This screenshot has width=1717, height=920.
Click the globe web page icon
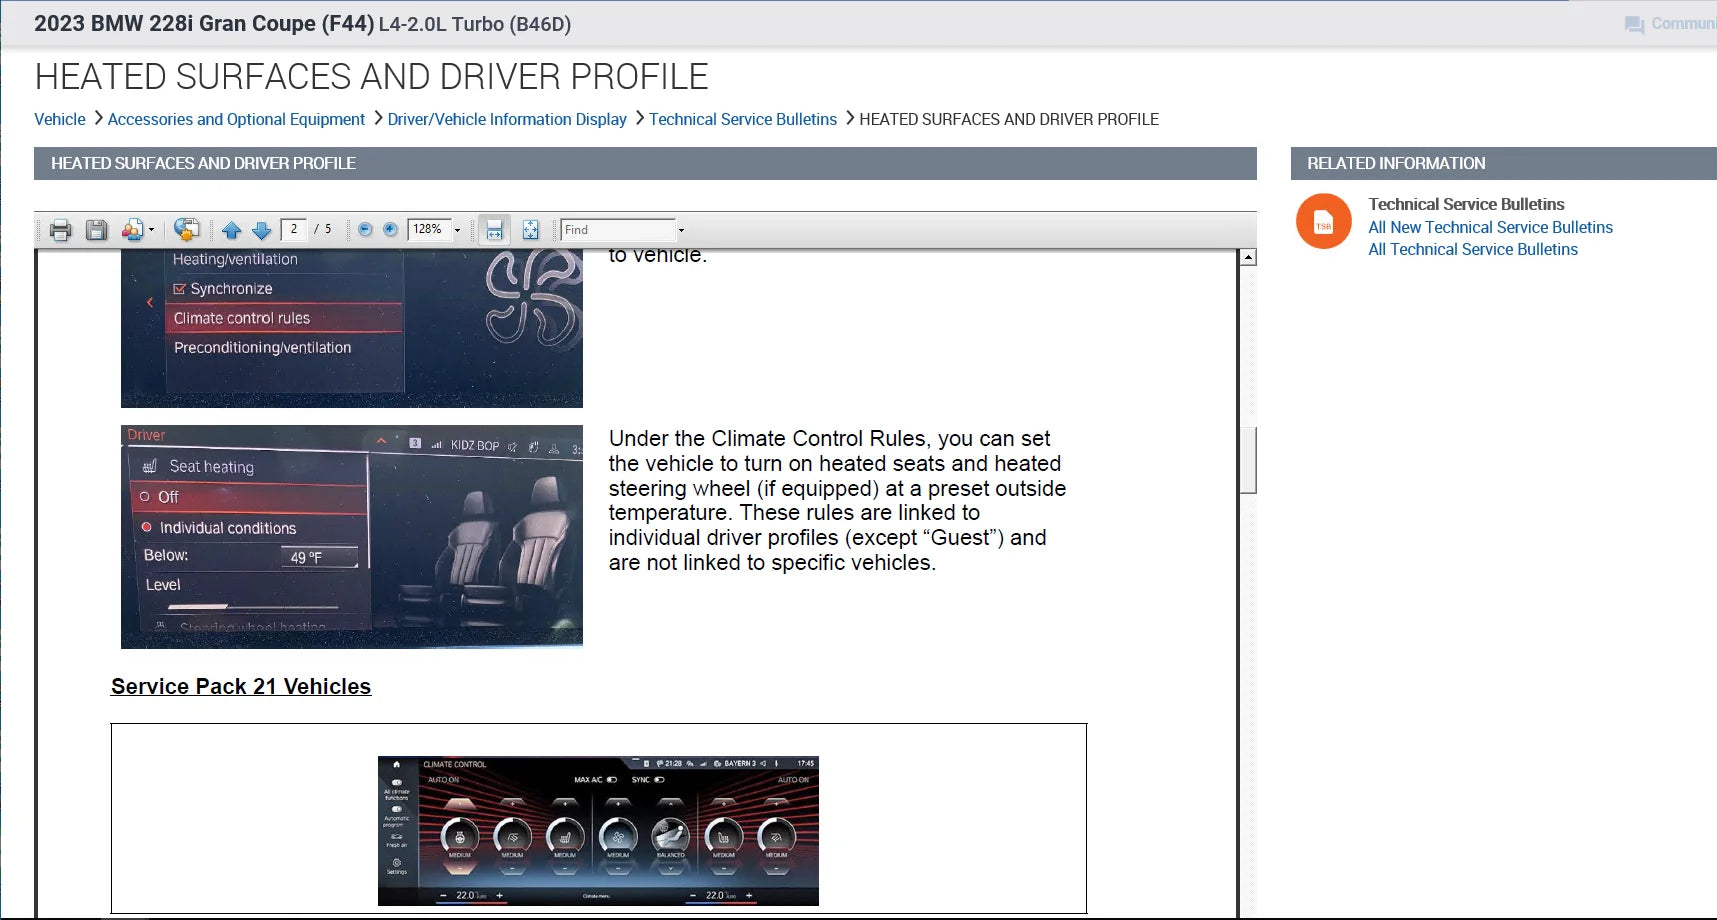pyautogui.click(x=186, y=230)
